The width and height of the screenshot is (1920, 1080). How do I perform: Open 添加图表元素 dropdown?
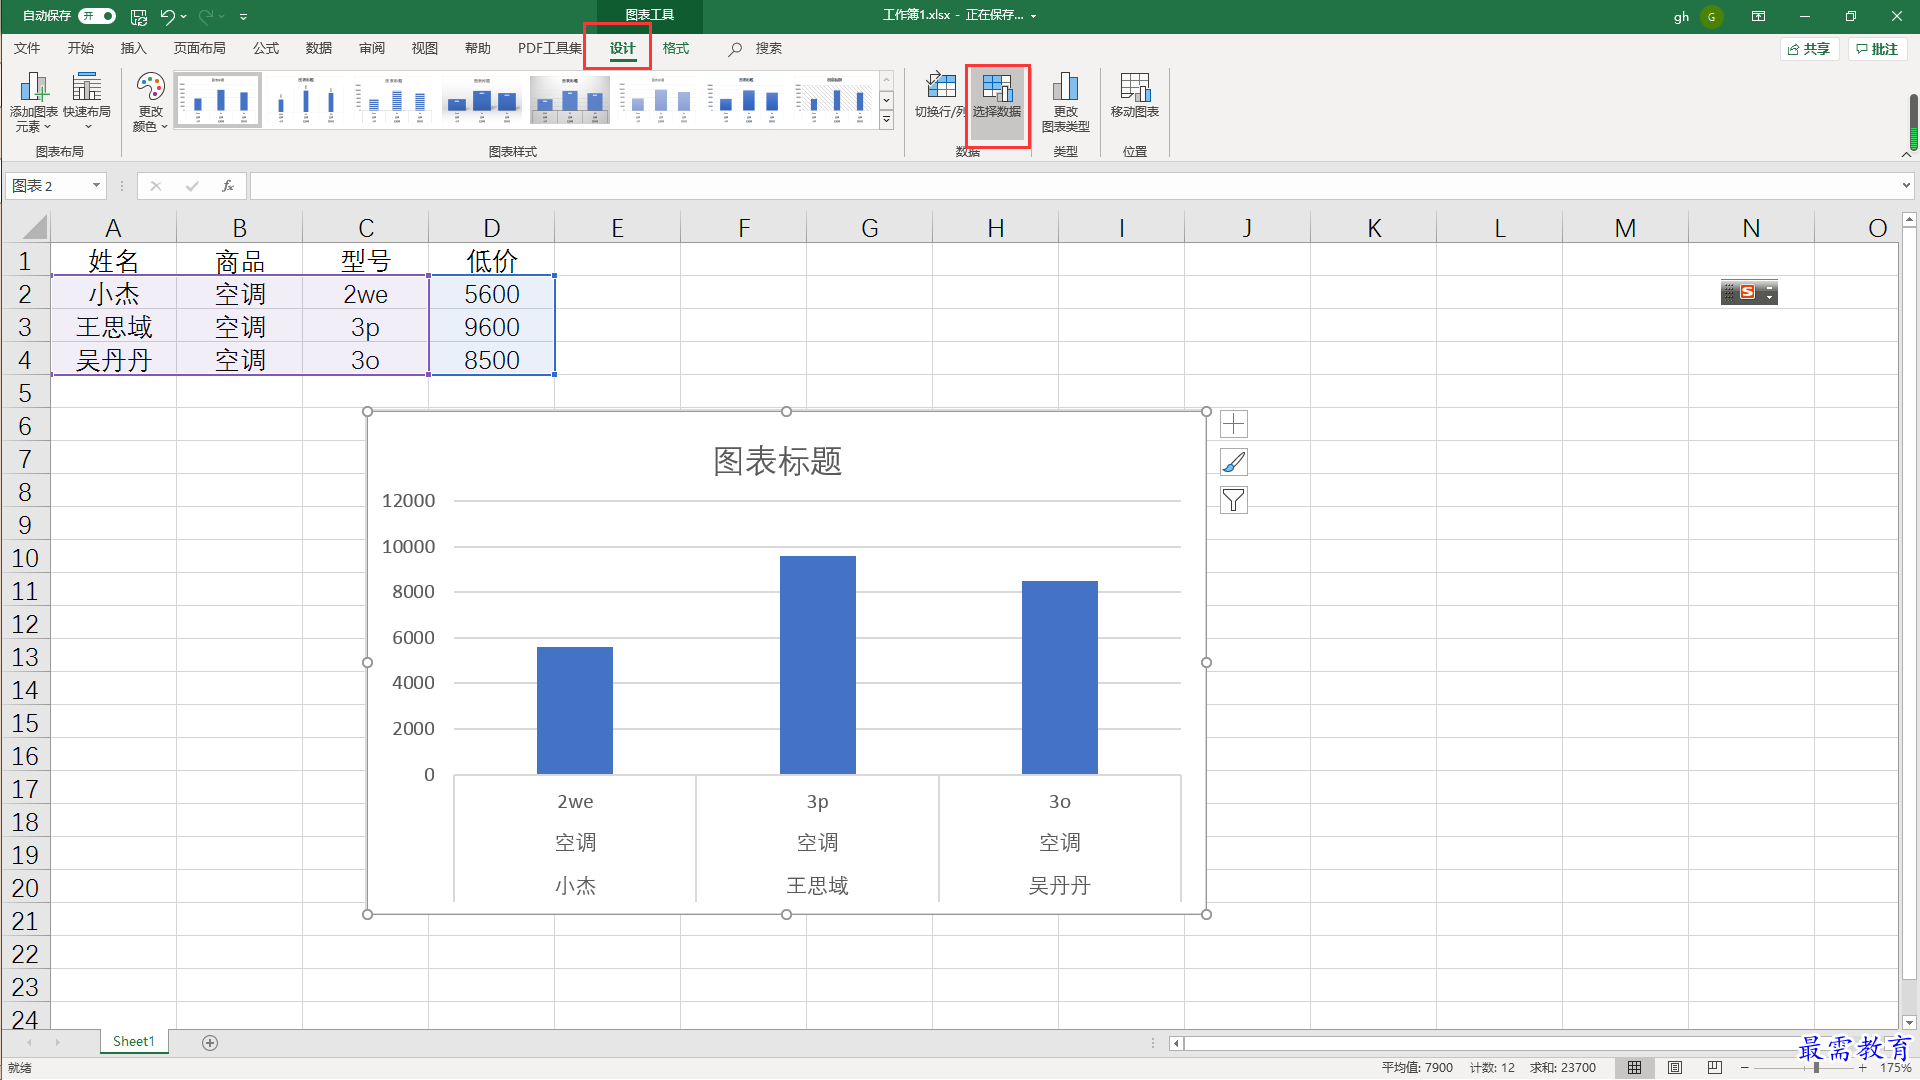click(x=33, y=102)
